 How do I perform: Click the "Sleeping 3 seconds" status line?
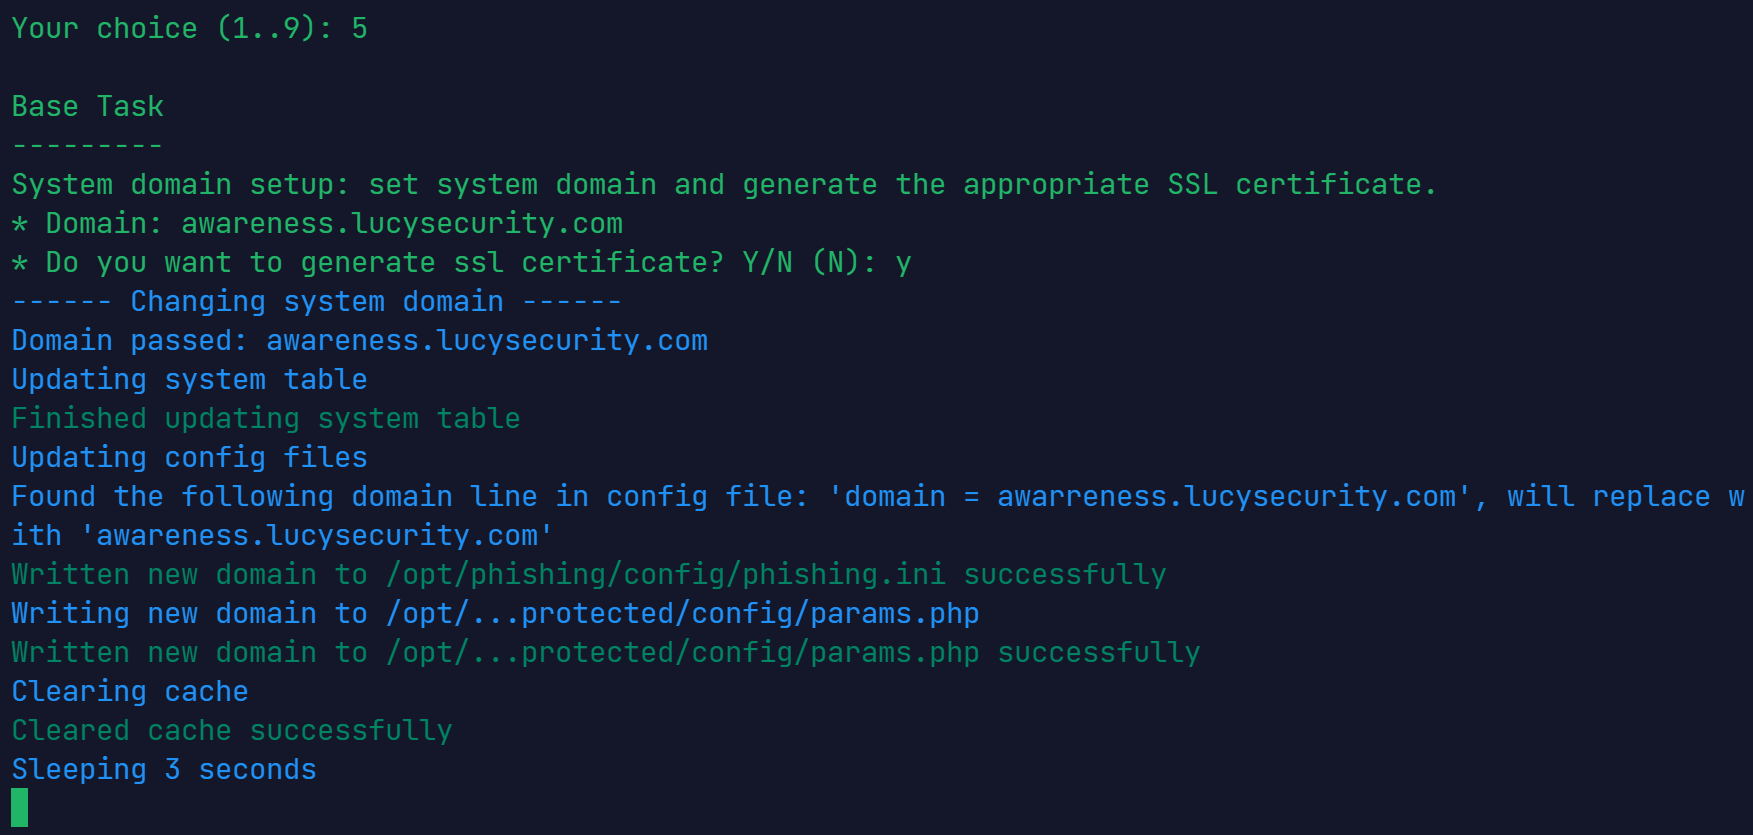tap(164, 770)
